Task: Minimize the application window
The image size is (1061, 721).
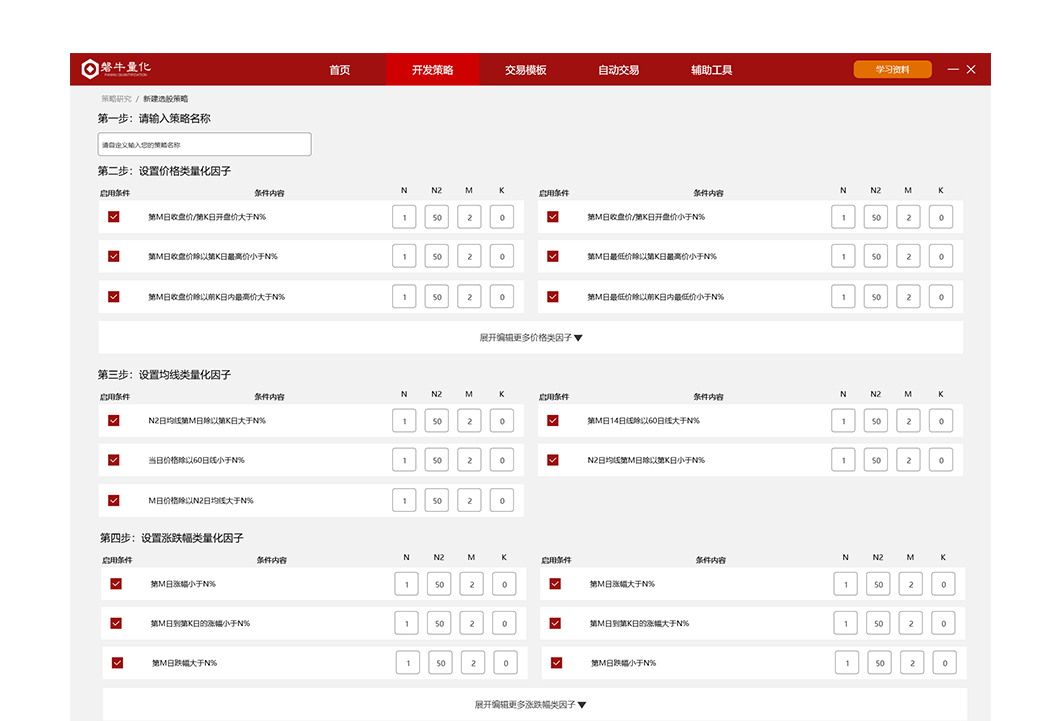Action: (953, 69)
